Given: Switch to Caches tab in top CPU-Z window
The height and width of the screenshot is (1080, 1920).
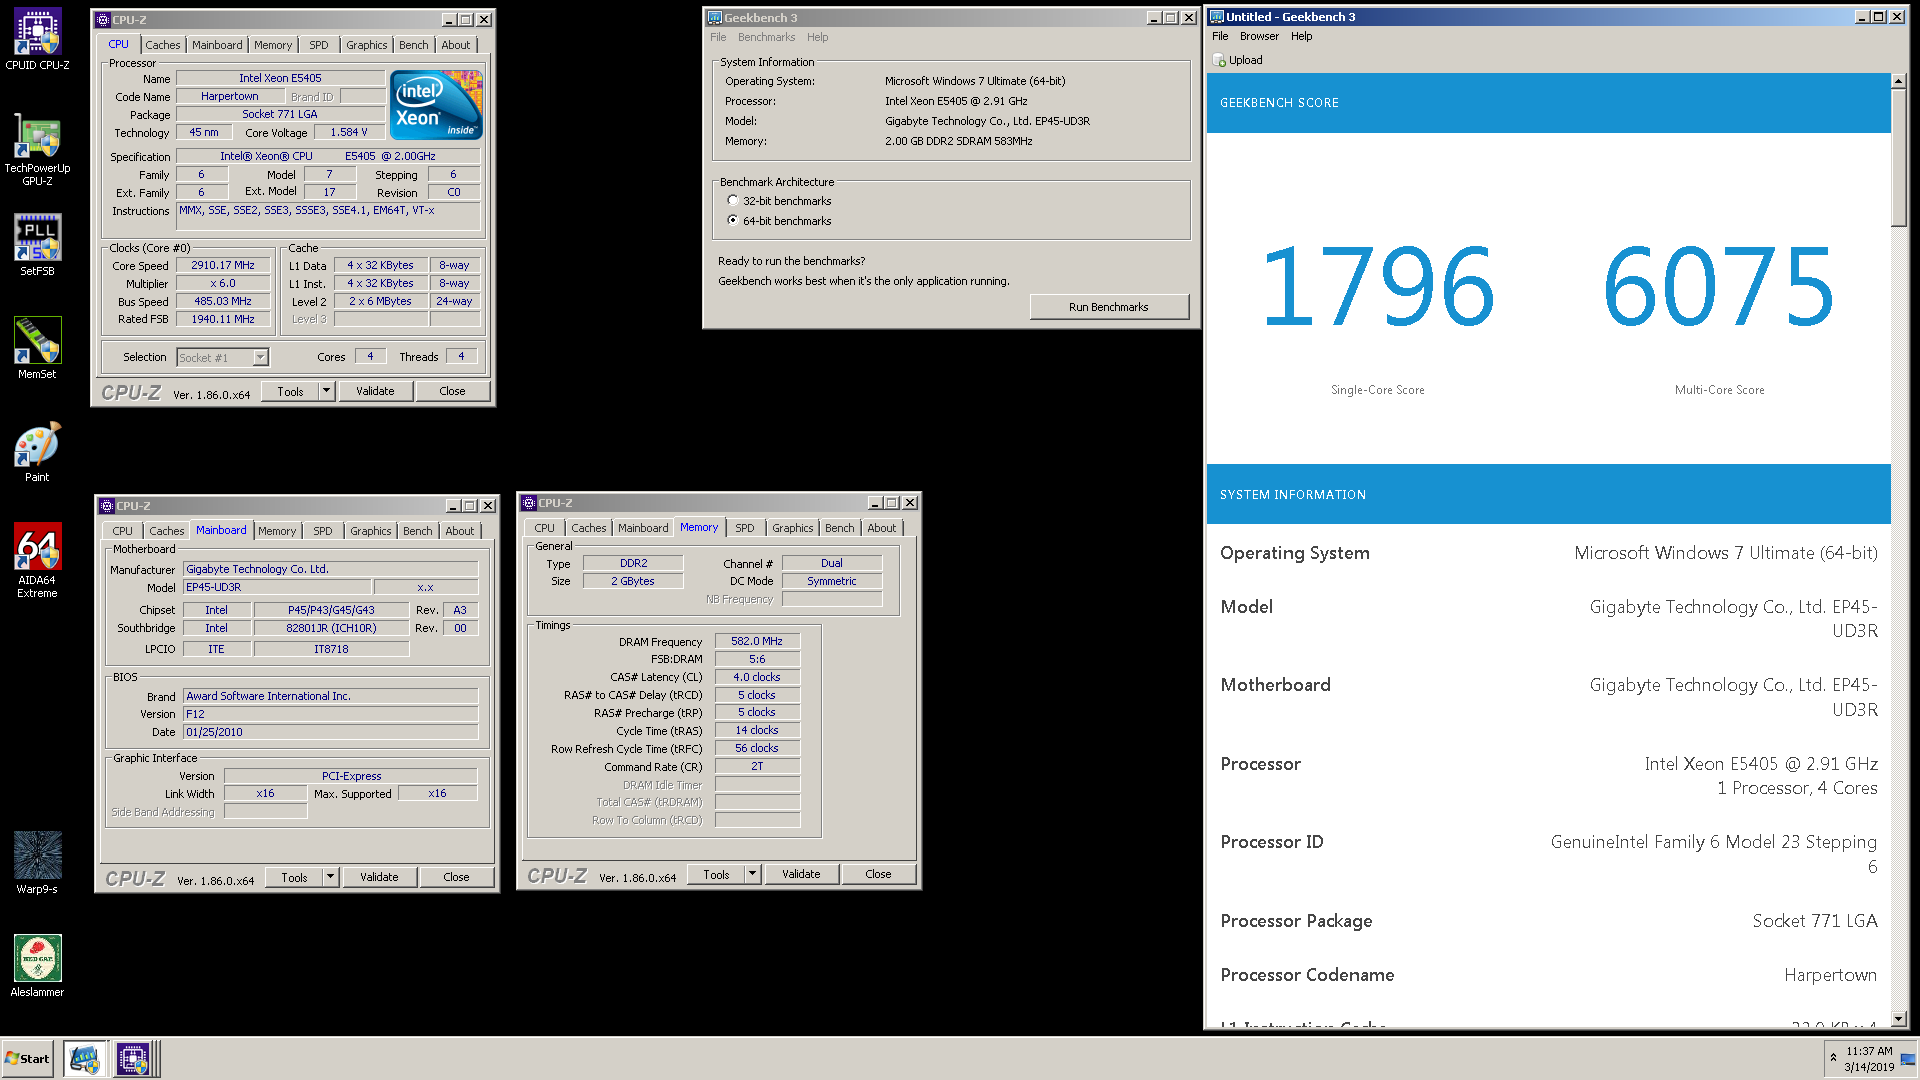Looking at the screenshot, I should pyautogui.click(x=163, y=45).
